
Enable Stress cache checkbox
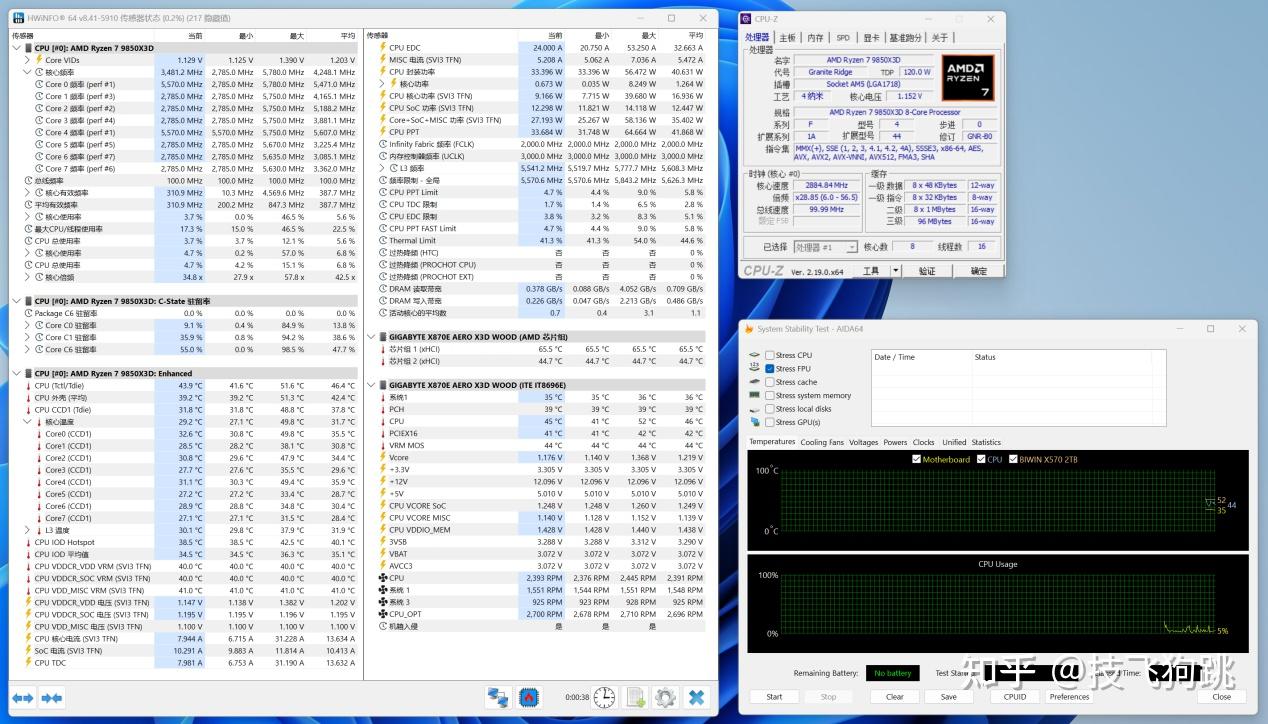coord(770,382)
